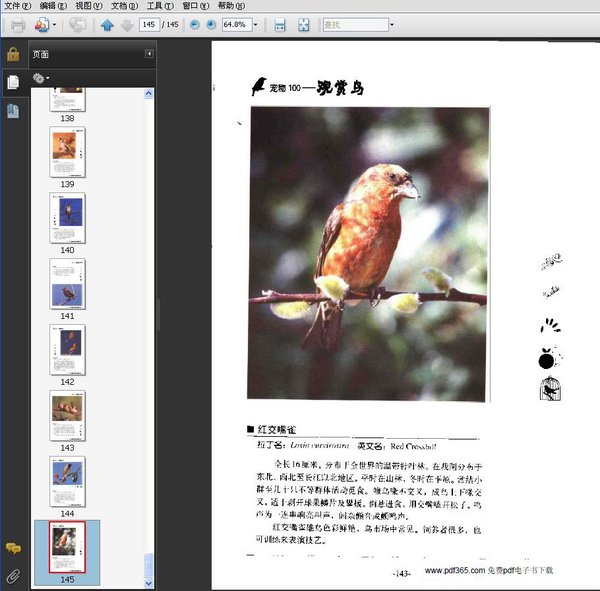Open the Find options dropdown arrow
Image resolution: width=600 pixels, height=591 pixels.
[x=391, y=25]
